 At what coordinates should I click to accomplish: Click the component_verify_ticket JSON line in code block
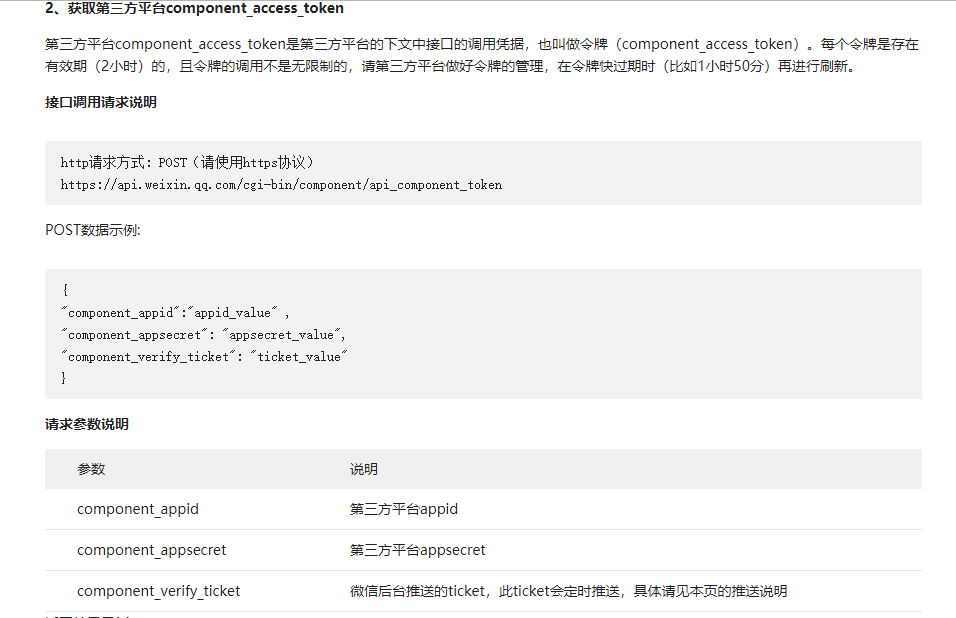pyautogui.click(x=204, y=357)
